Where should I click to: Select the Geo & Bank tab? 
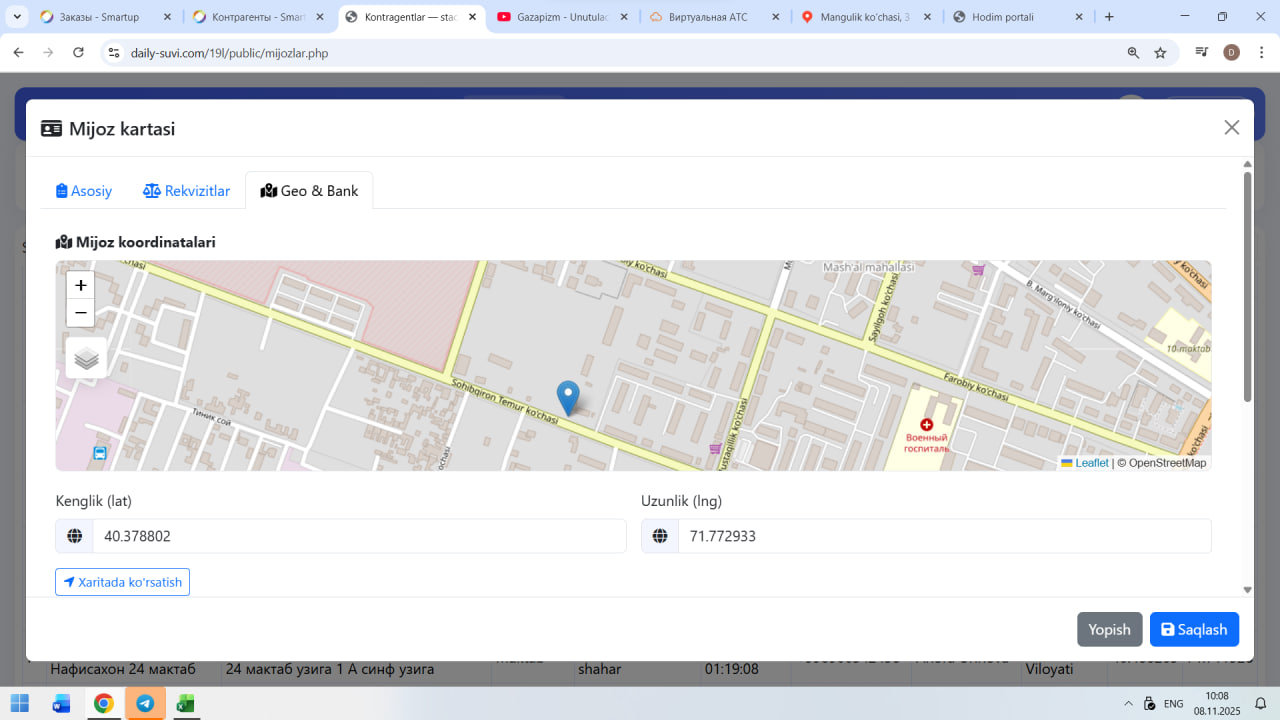pos(309,191)
